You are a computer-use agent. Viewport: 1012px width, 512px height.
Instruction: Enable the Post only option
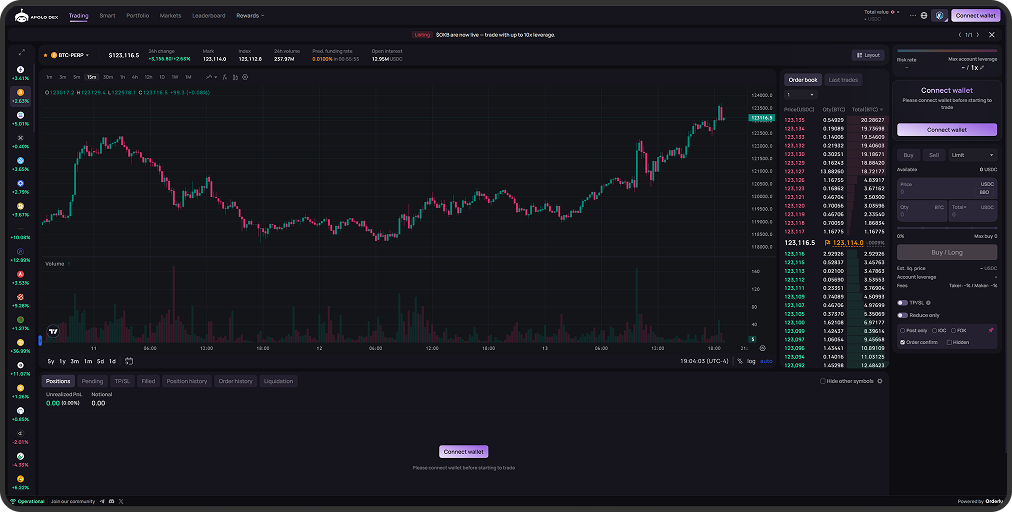tap(901, 330)
